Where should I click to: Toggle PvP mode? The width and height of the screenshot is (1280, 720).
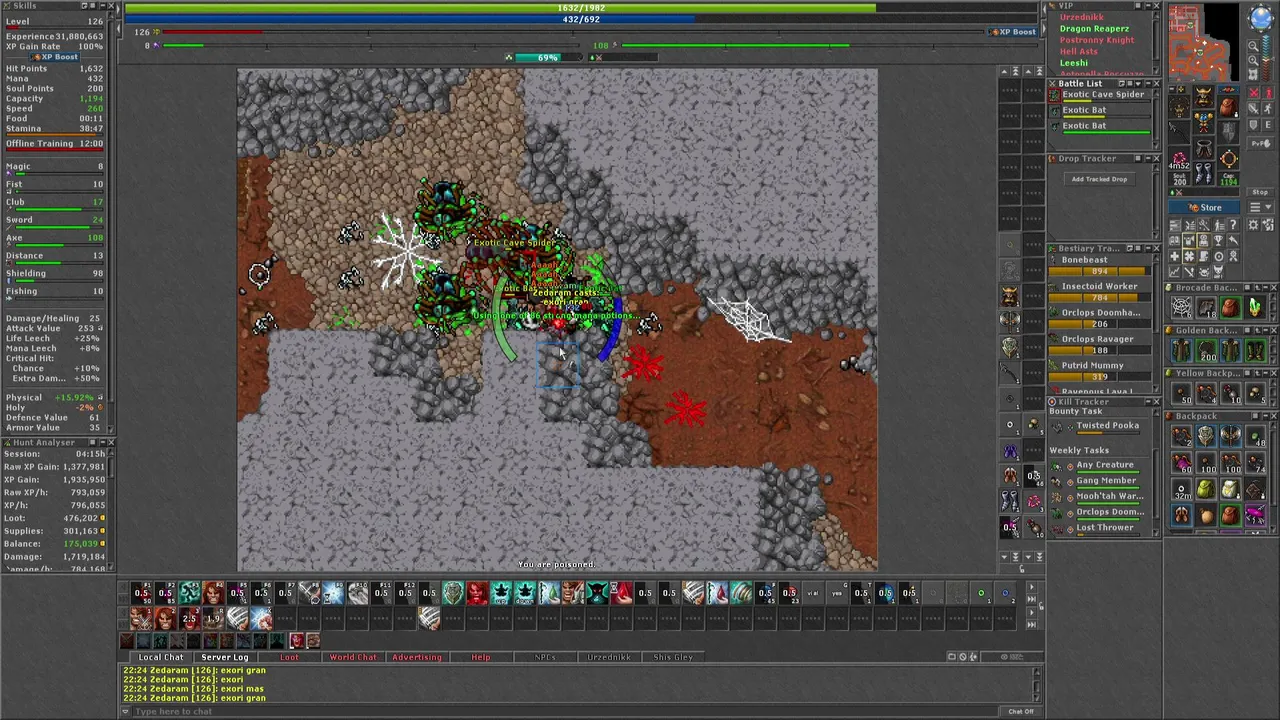pos(1260,143)
